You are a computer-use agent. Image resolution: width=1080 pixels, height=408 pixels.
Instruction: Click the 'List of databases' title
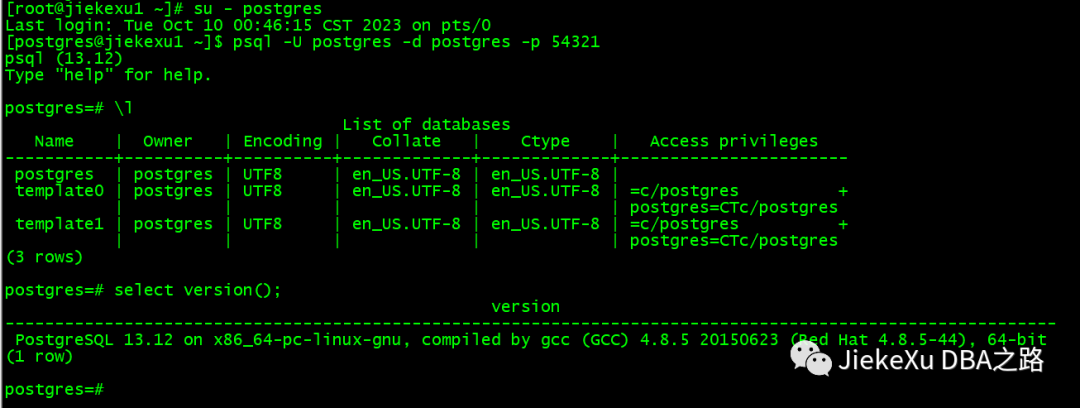pos(426,125)
